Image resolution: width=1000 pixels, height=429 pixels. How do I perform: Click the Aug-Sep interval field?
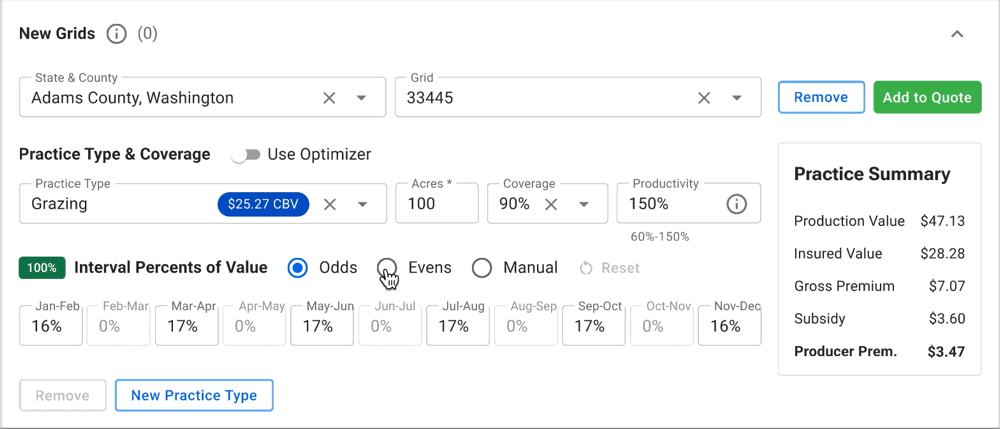pyautogui.click(x=526, y=326)
